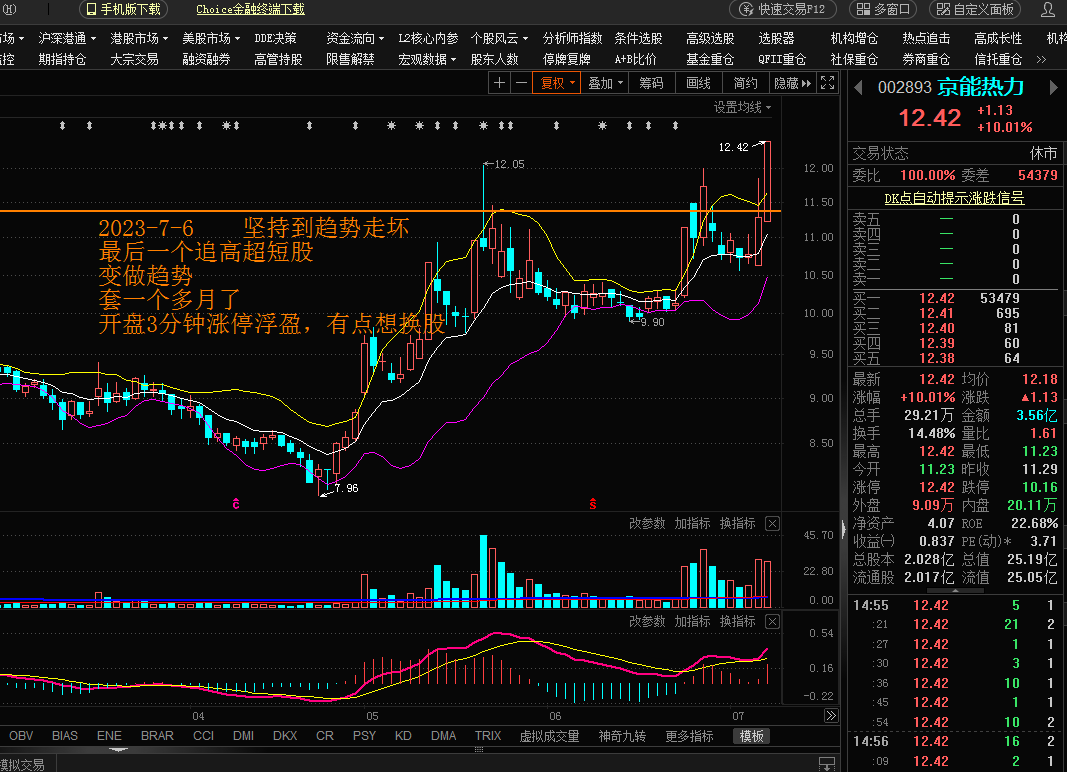Expand the 叠加 dropdown
Image resolution: width=1067 pixels, height=772 pixels.
pos(606,83)
